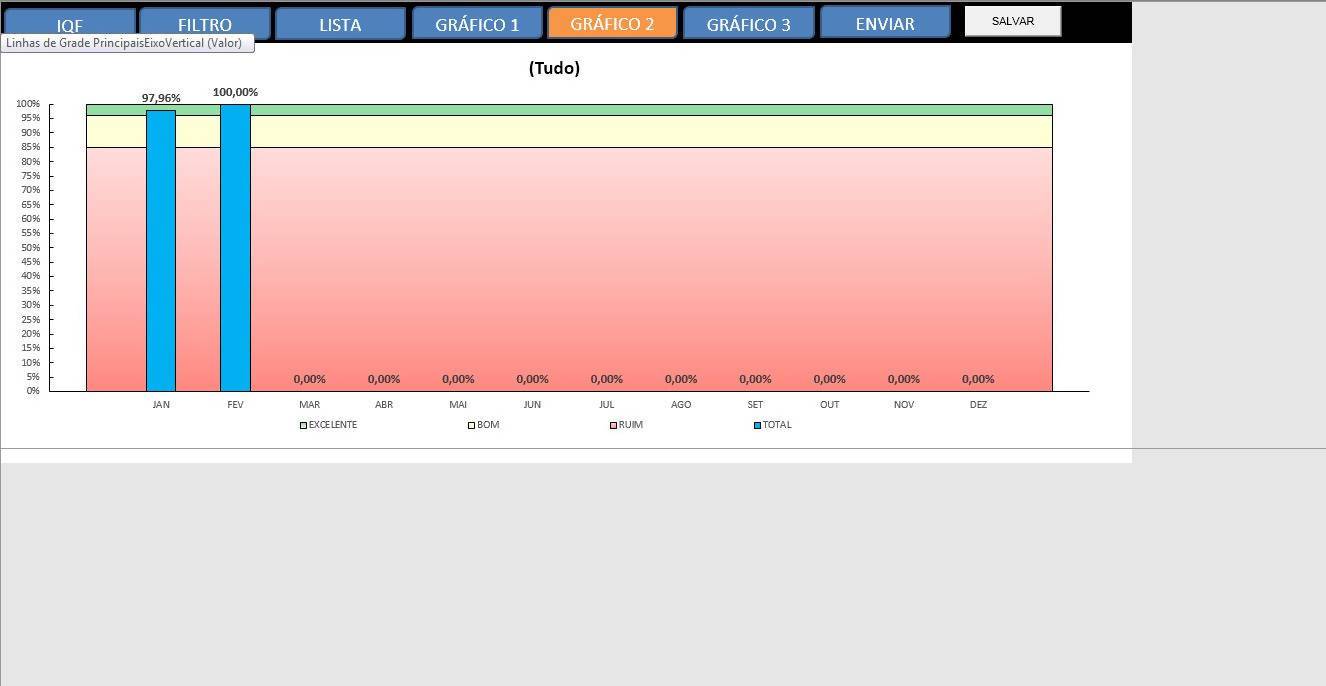Select the GRÁFICO 2 tab
Image resolution: width=1326 pixels, height=686 pixels.
tap(612, 23)
